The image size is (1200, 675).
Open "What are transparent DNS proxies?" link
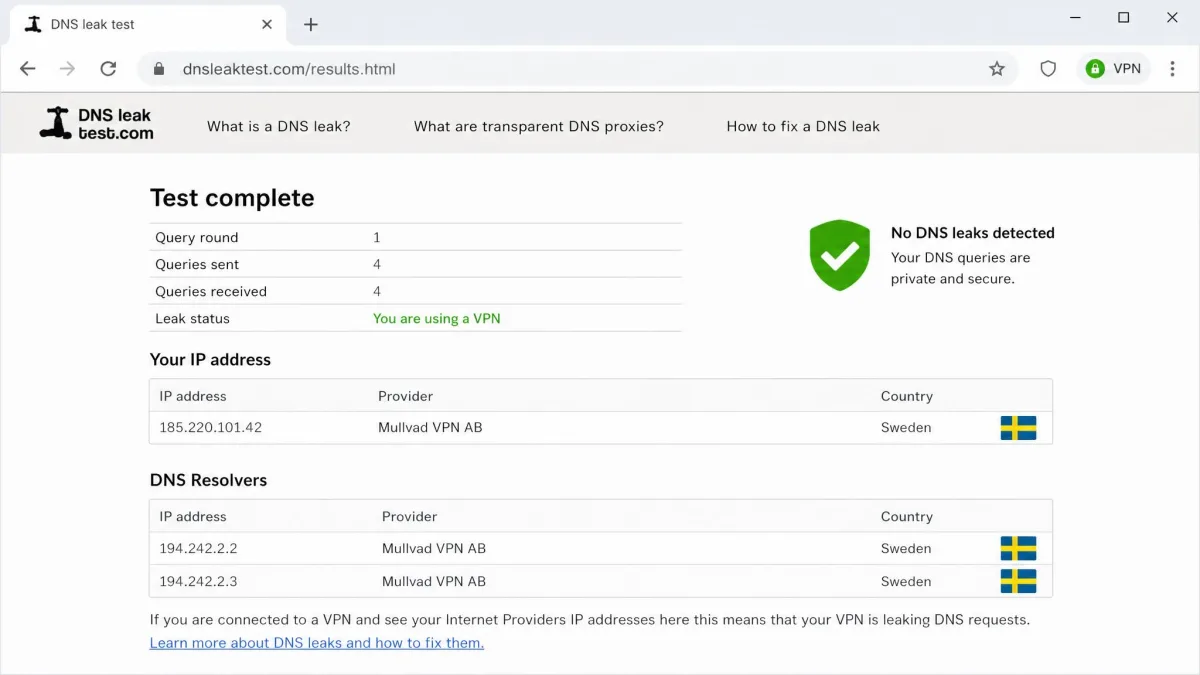(539, 126)
